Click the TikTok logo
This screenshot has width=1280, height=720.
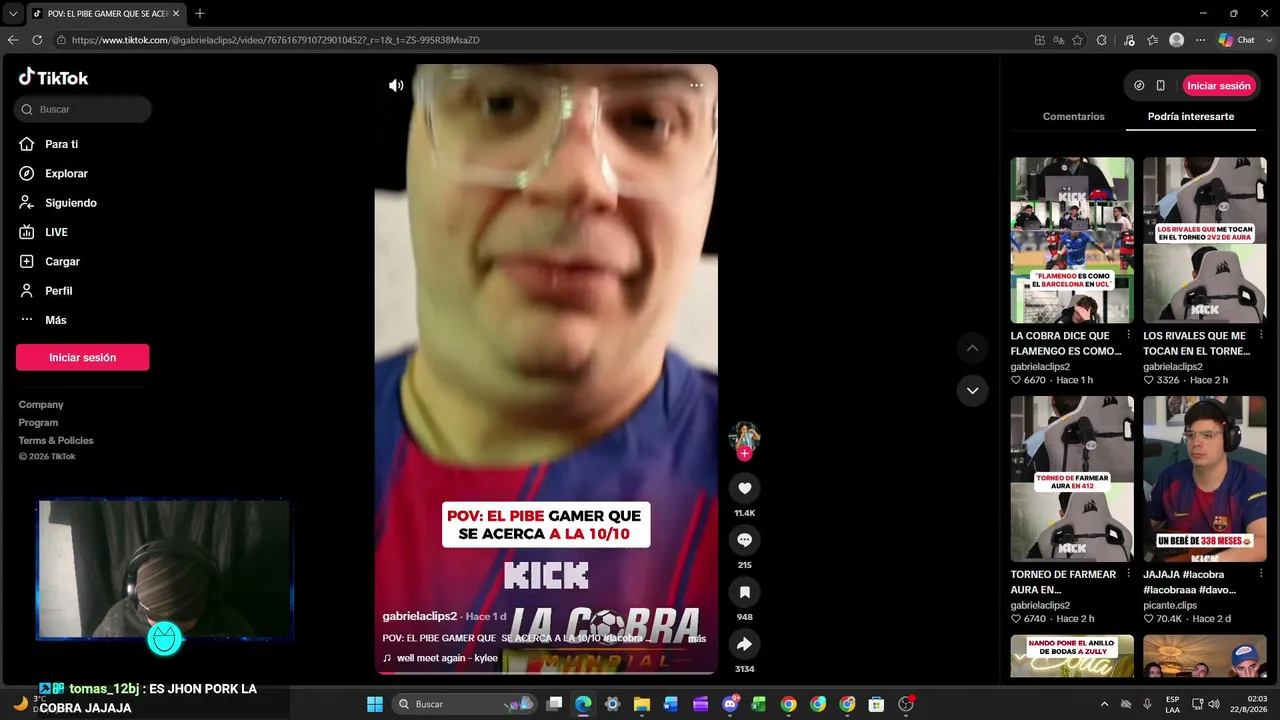[54, 77]
